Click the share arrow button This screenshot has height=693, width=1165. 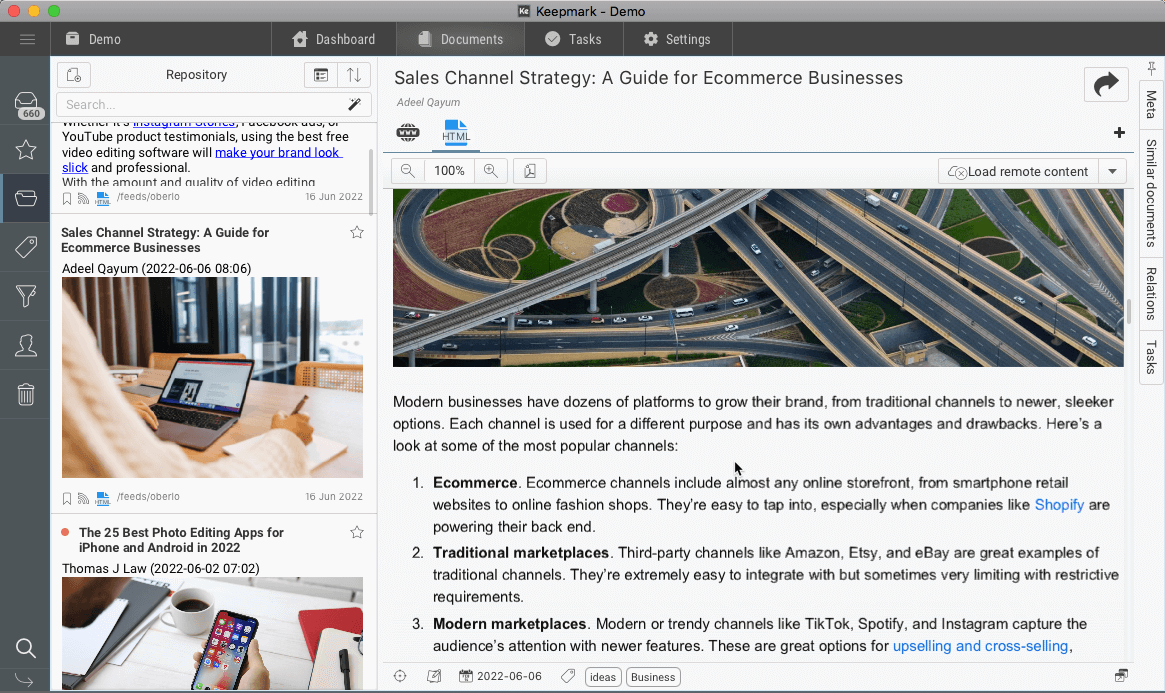tap(1106, 85)
